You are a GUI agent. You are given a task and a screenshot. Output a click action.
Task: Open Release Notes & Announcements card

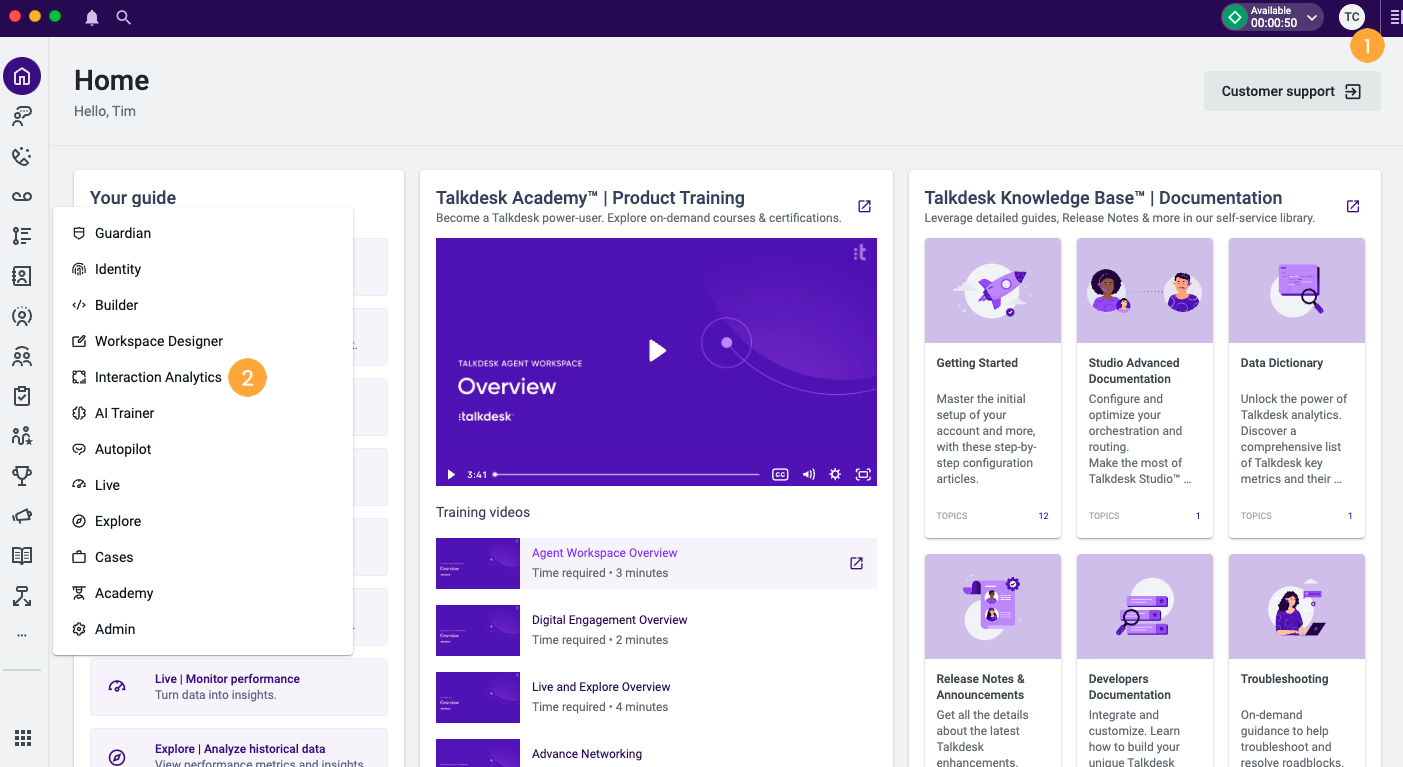[993, 660]
